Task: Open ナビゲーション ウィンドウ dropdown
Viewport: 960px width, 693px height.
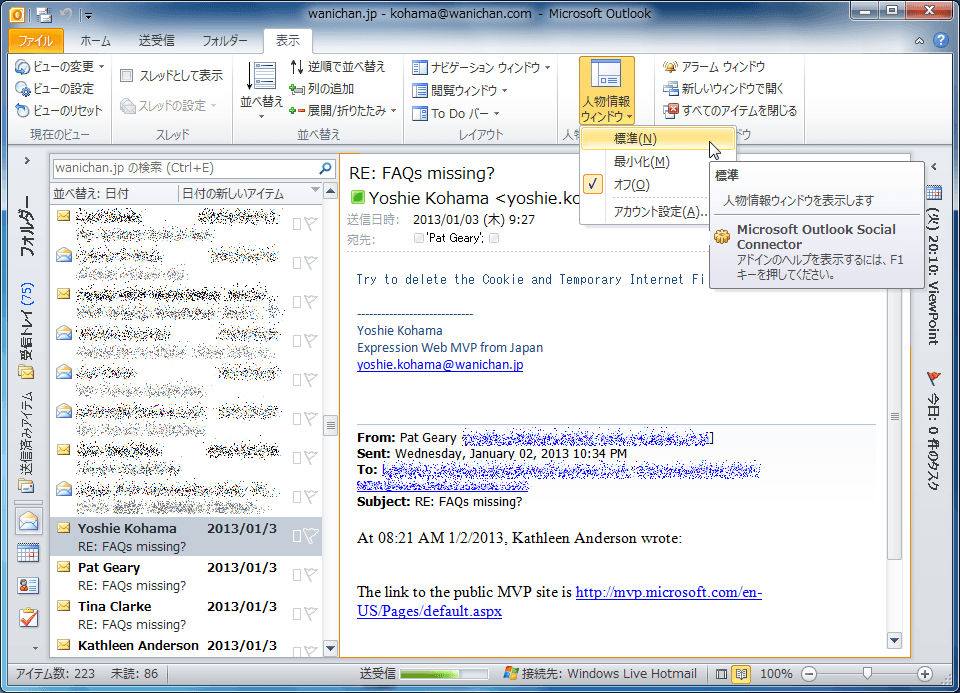Action: pyautogui.click(x=481, y=67)
